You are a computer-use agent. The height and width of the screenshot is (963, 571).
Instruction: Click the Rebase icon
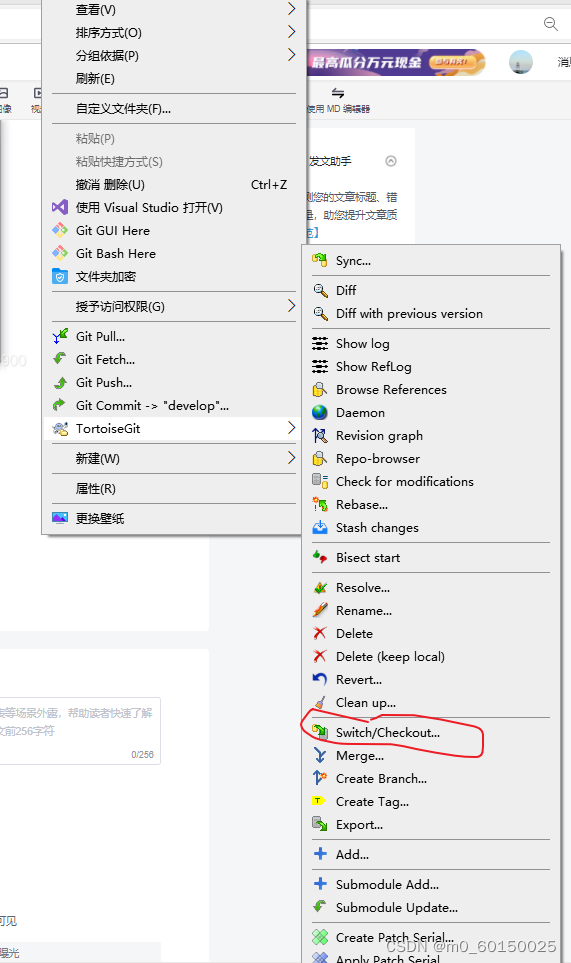click(x=319, y=505)
